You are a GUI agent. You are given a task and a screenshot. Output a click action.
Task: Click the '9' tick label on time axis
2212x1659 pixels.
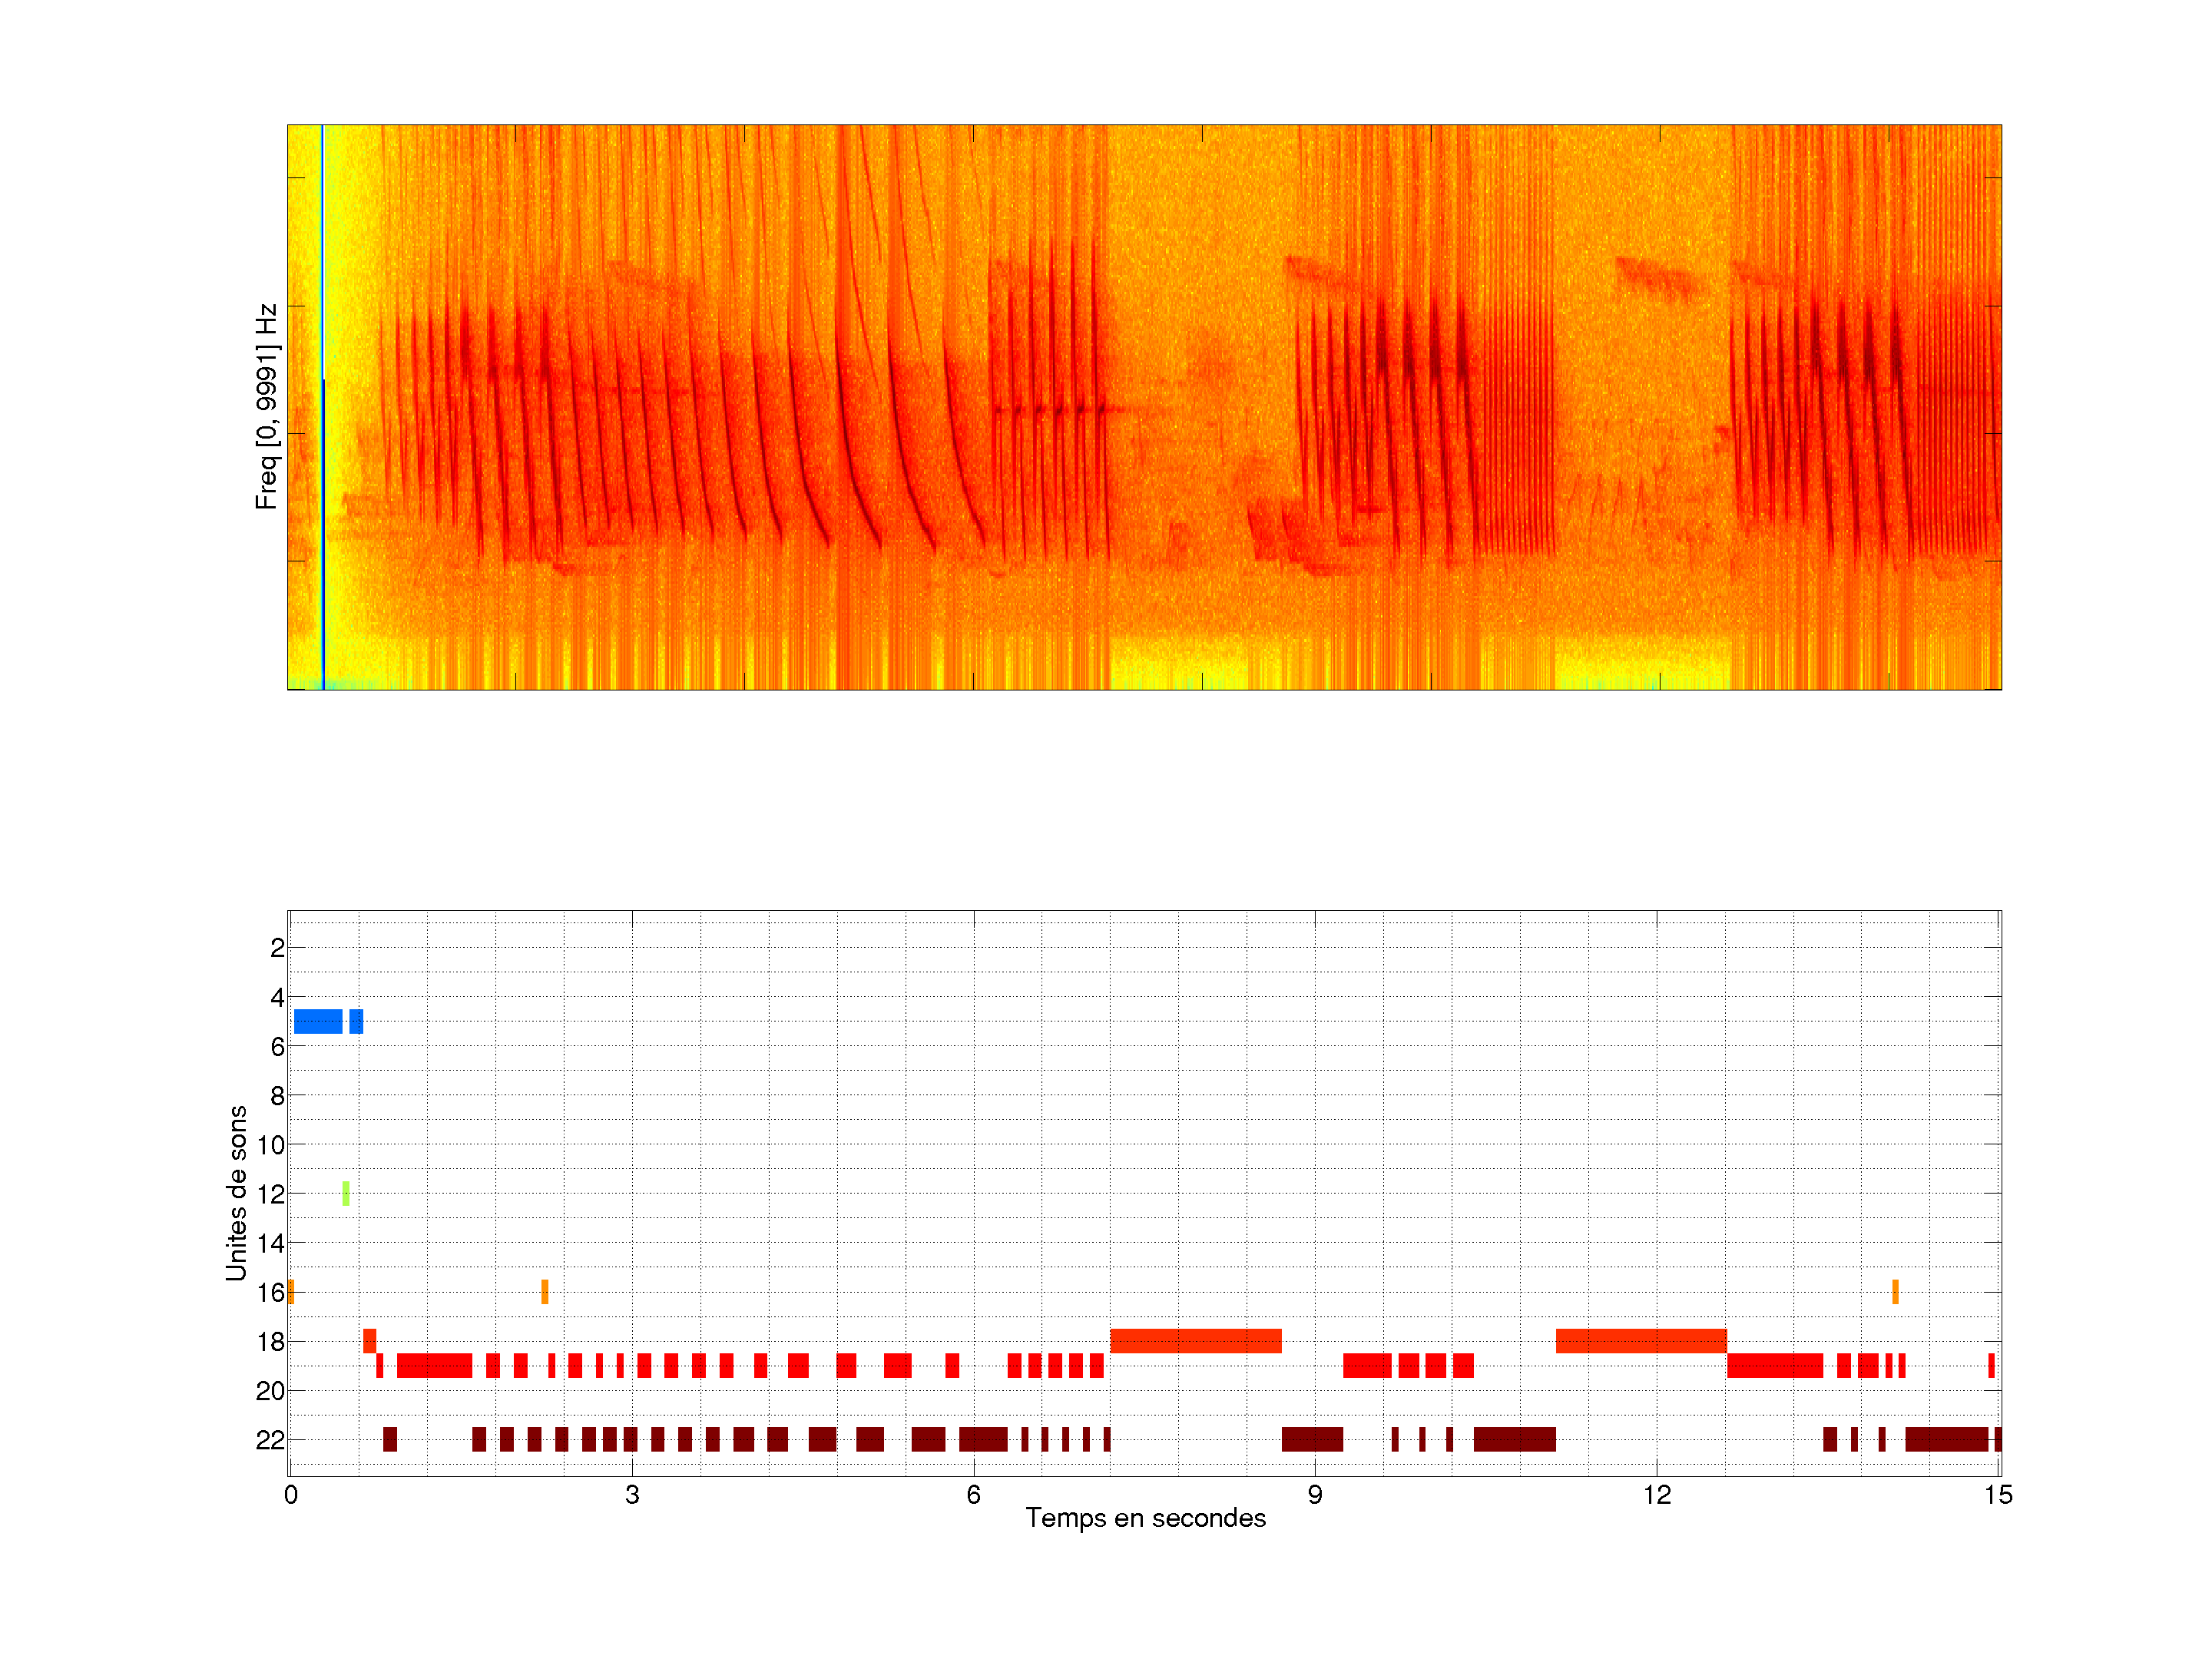point(1314,1495)
